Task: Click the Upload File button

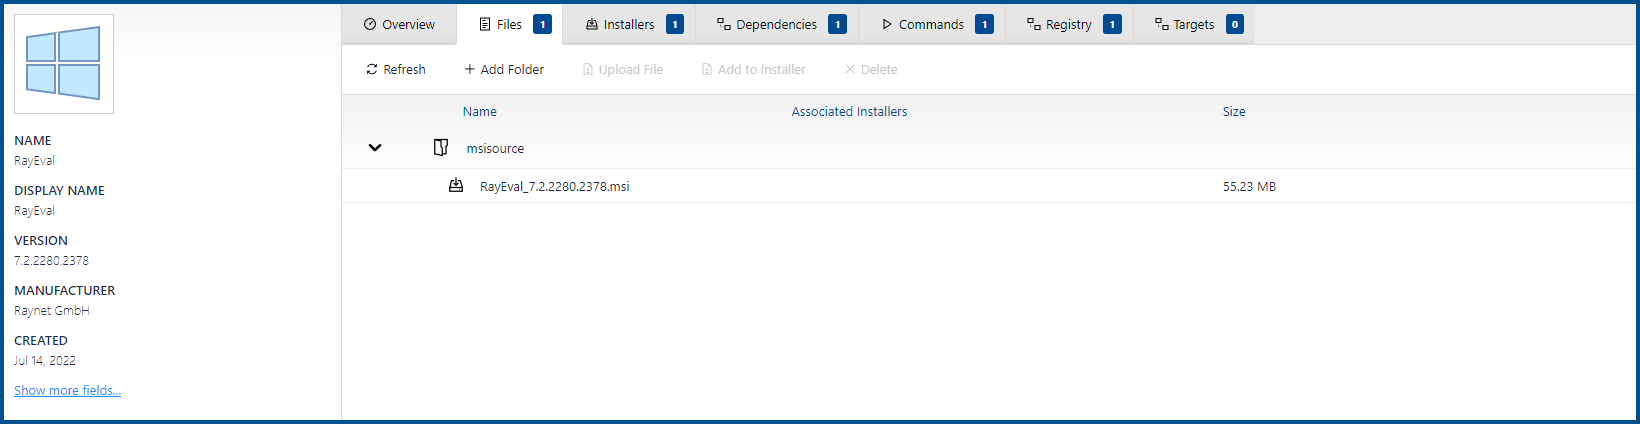Action: (x=623, y=69)
